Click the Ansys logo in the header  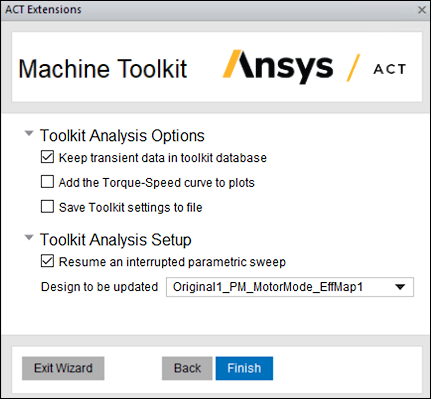[278, 66]
